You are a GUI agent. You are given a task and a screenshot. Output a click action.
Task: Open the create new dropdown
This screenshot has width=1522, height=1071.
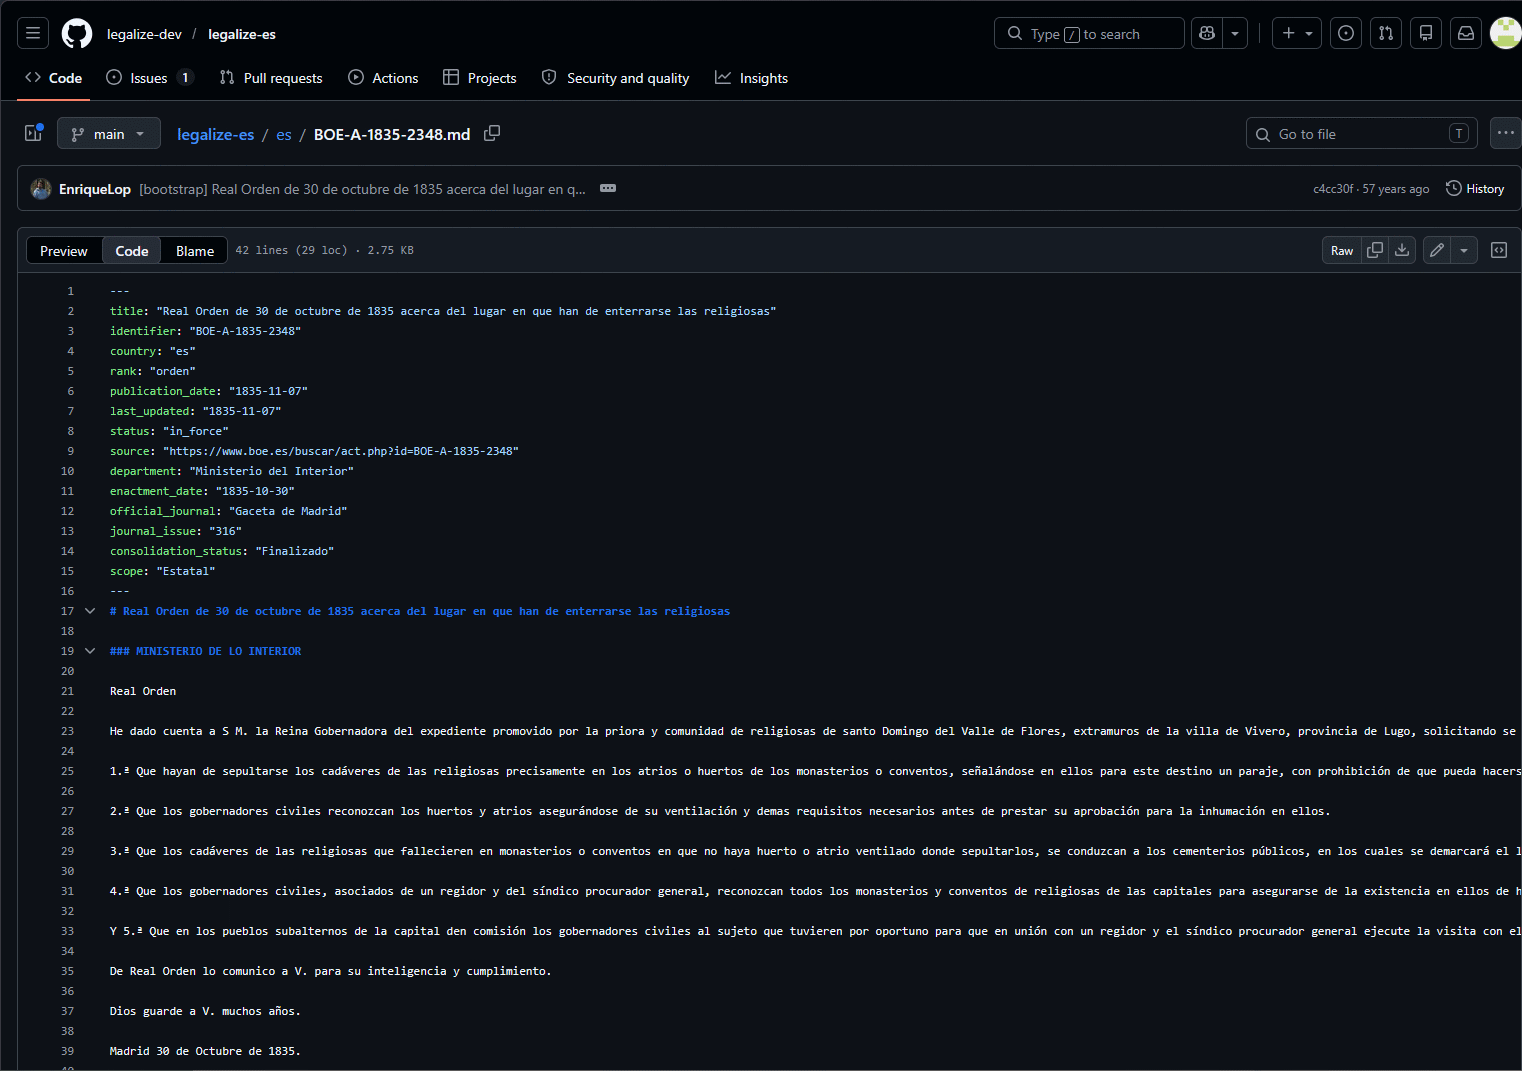[x=1297, y=34]
